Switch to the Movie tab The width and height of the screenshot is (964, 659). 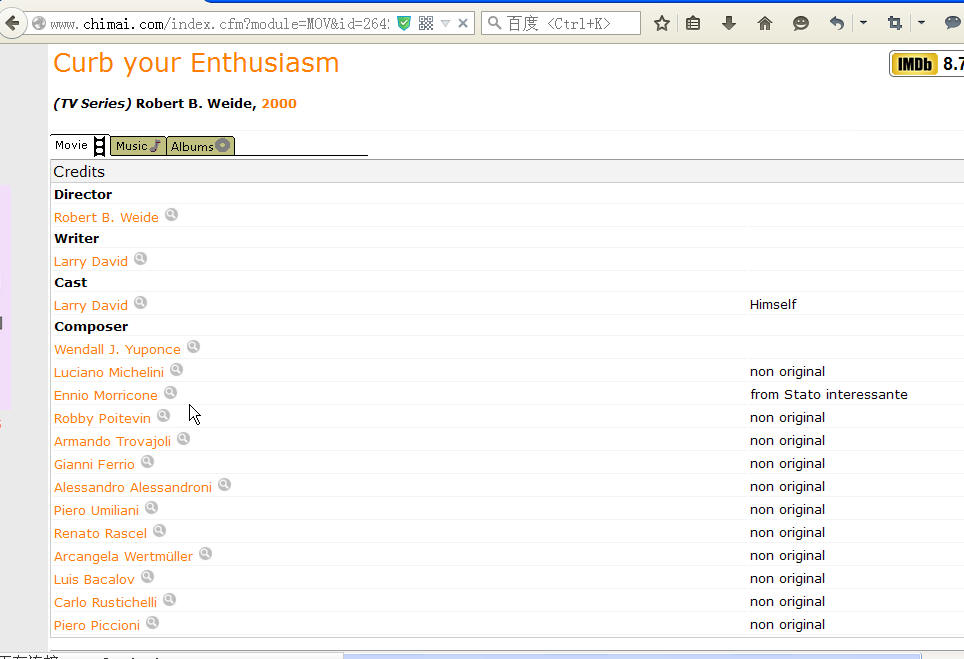80,146
